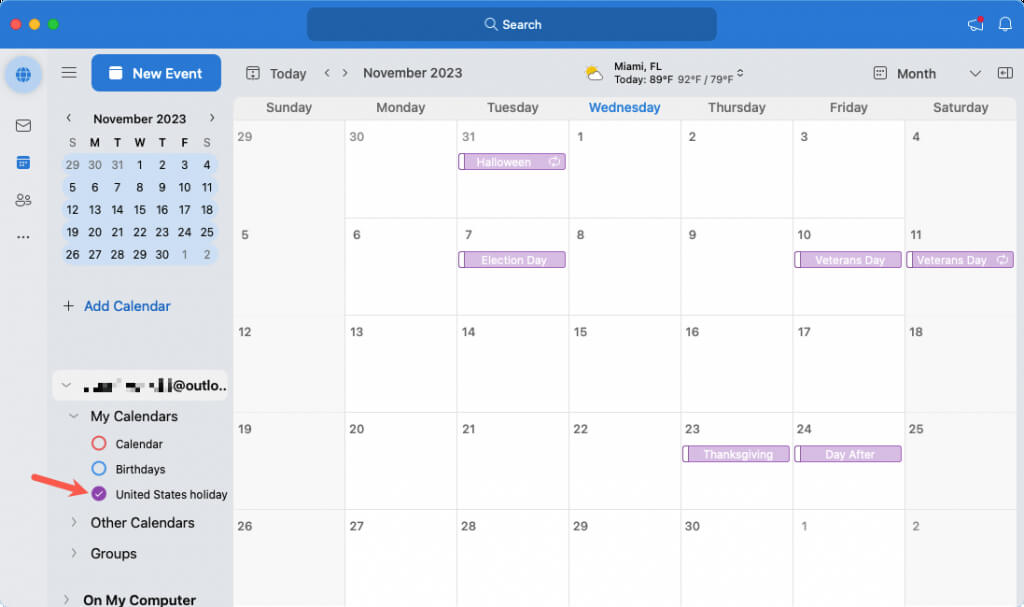Open Veterans Day event on Saturday 11
The height and width of the screenshot is (607, 1024).
[960, 259]
